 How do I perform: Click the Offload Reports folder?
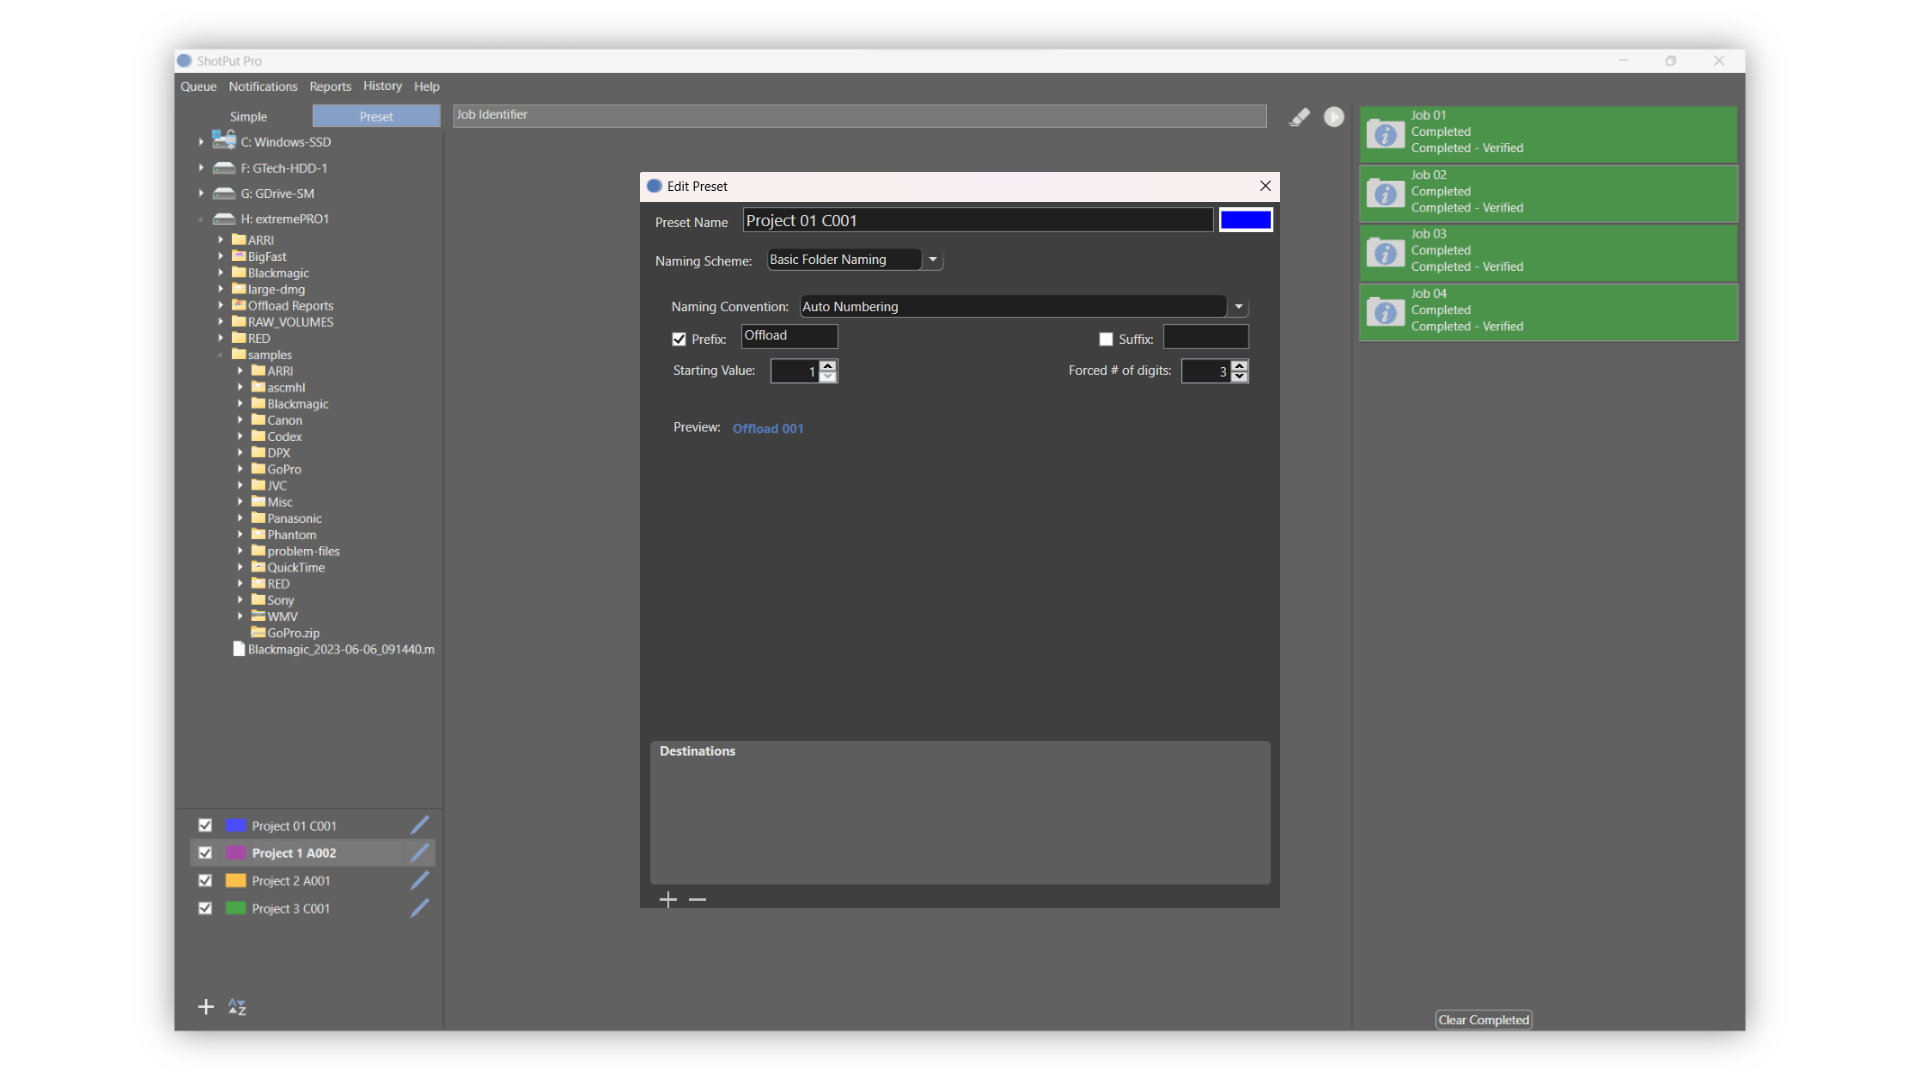pyautogui.click(x=283, y=306)
